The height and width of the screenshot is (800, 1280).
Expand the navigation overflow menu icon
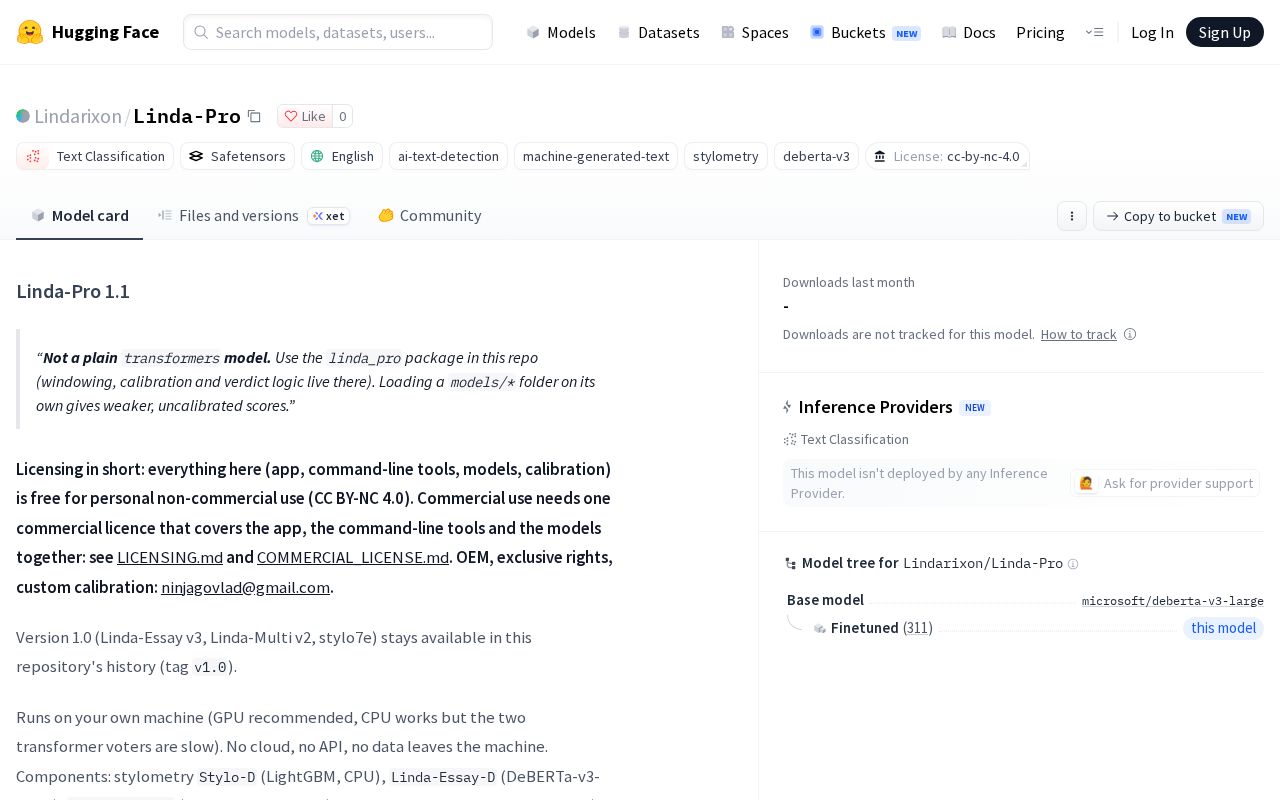click(x=1094, y=32)
